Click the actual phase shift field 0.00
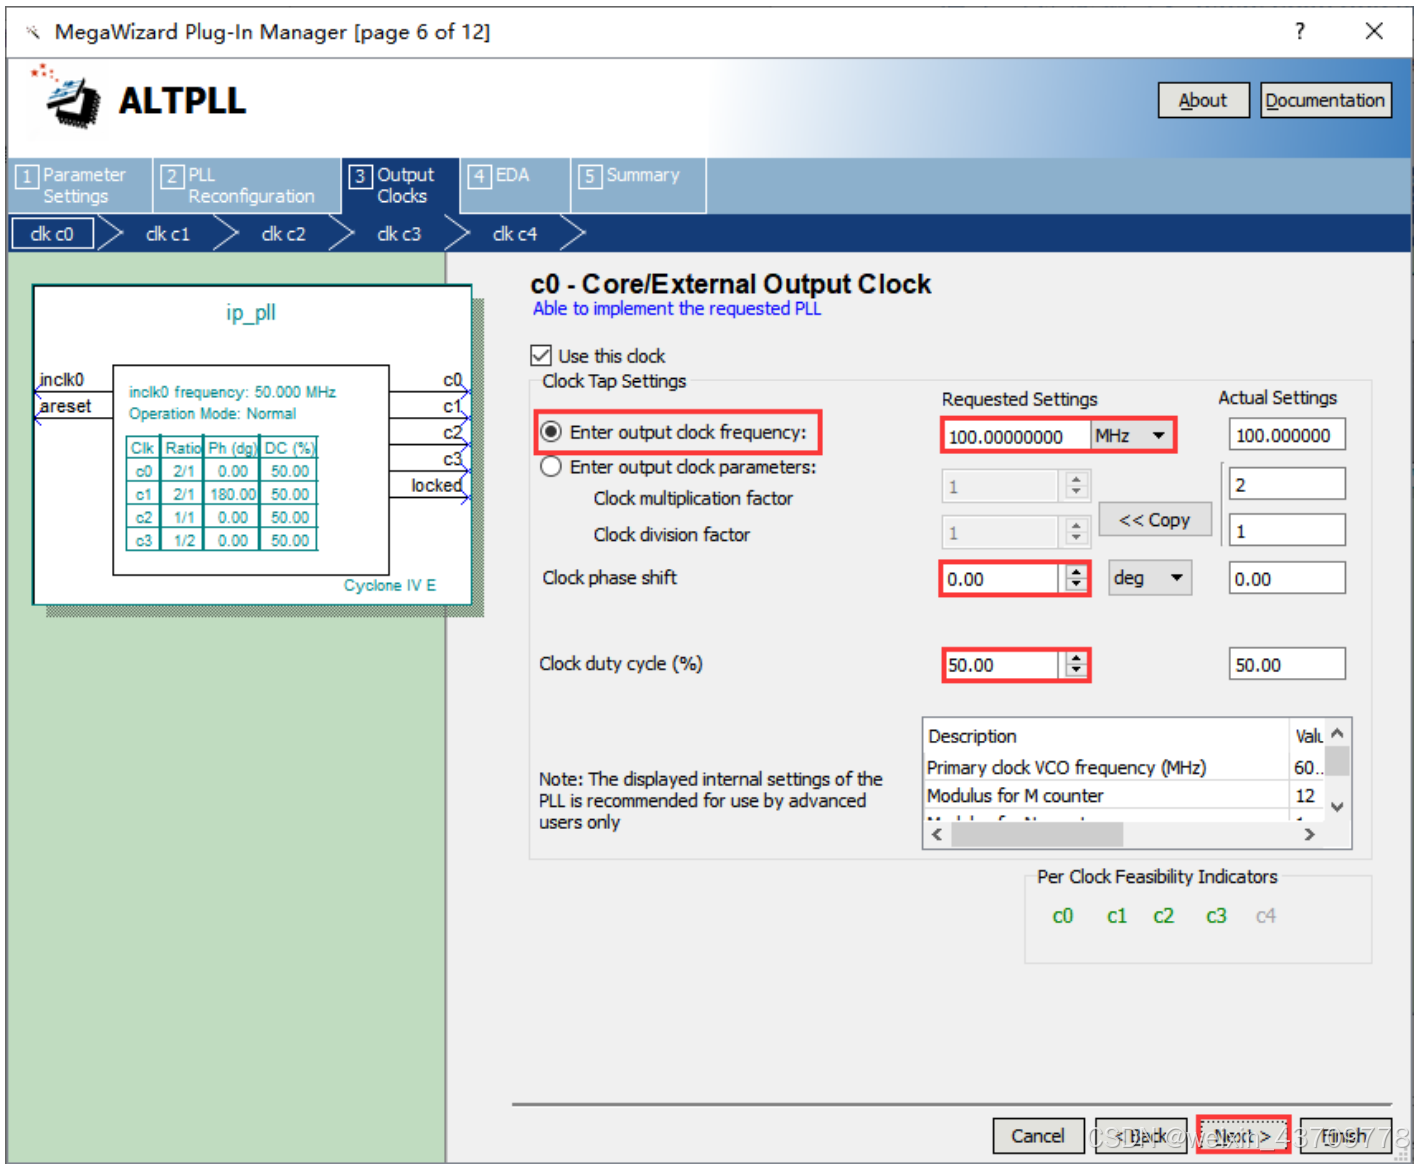Screen dimensions: 1414x1164 coord(1287,578)
